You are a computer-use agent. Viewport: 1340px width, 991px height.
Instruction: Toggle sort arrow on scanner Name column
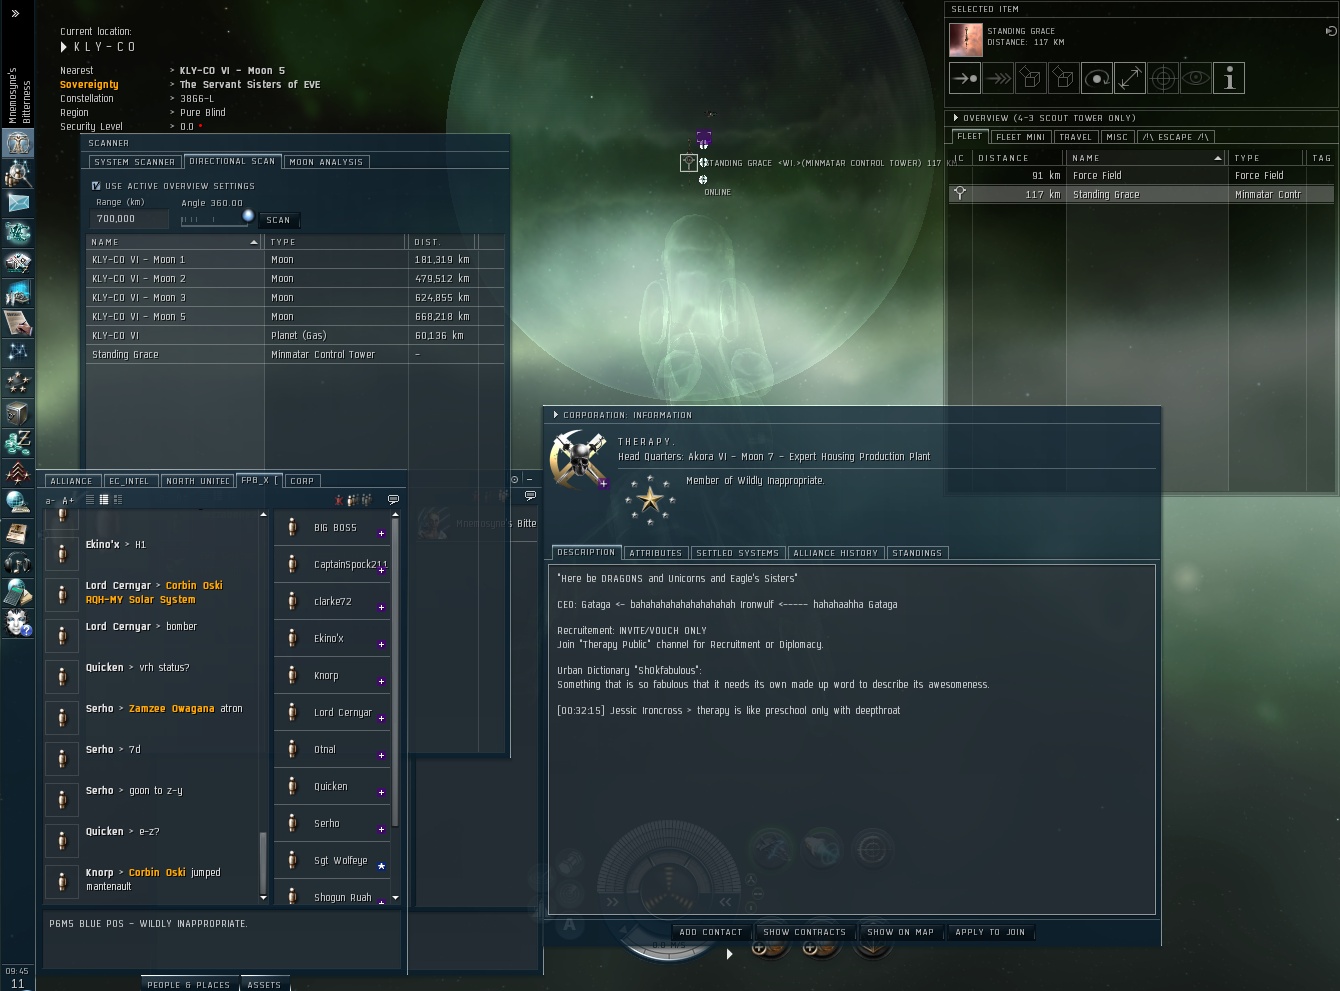coord(254,242)
